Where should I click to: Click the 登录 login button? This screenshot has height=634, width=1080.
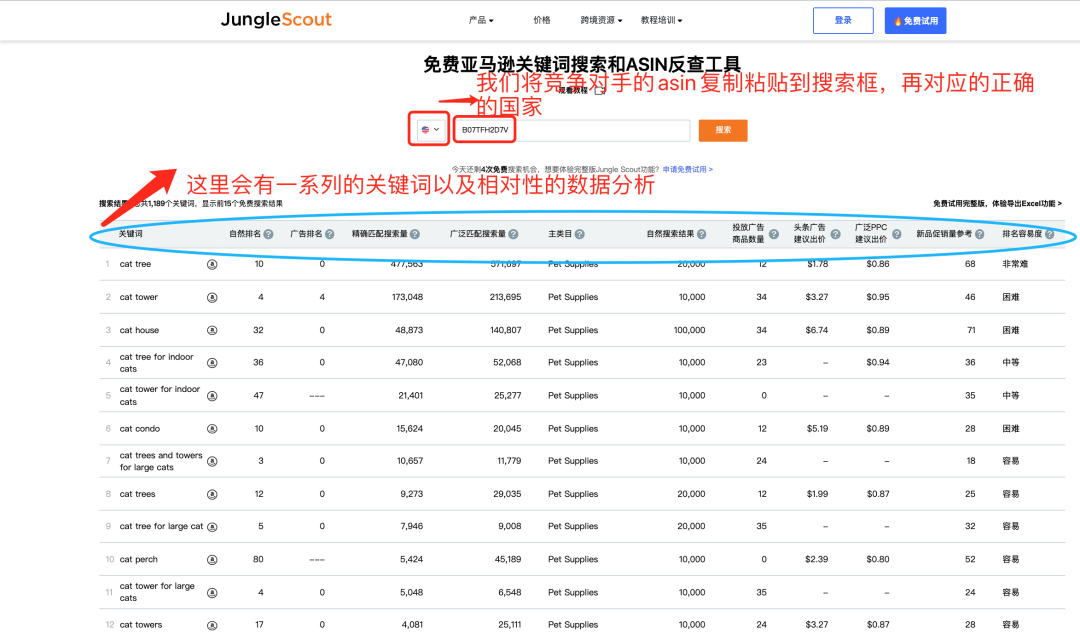843,20
